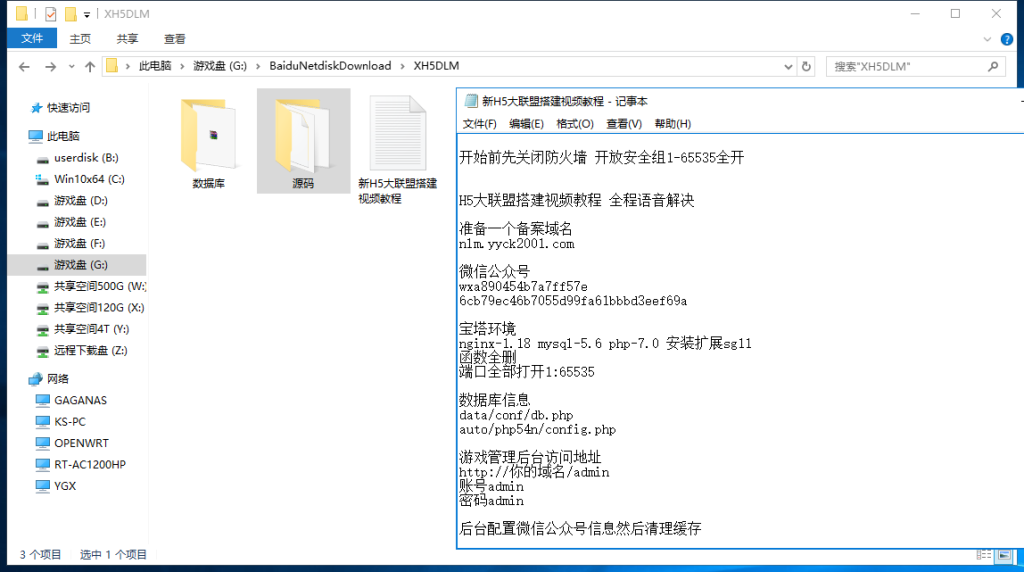
Task: Select 游戏盘 (G:) drive
Action: [81, 264]
